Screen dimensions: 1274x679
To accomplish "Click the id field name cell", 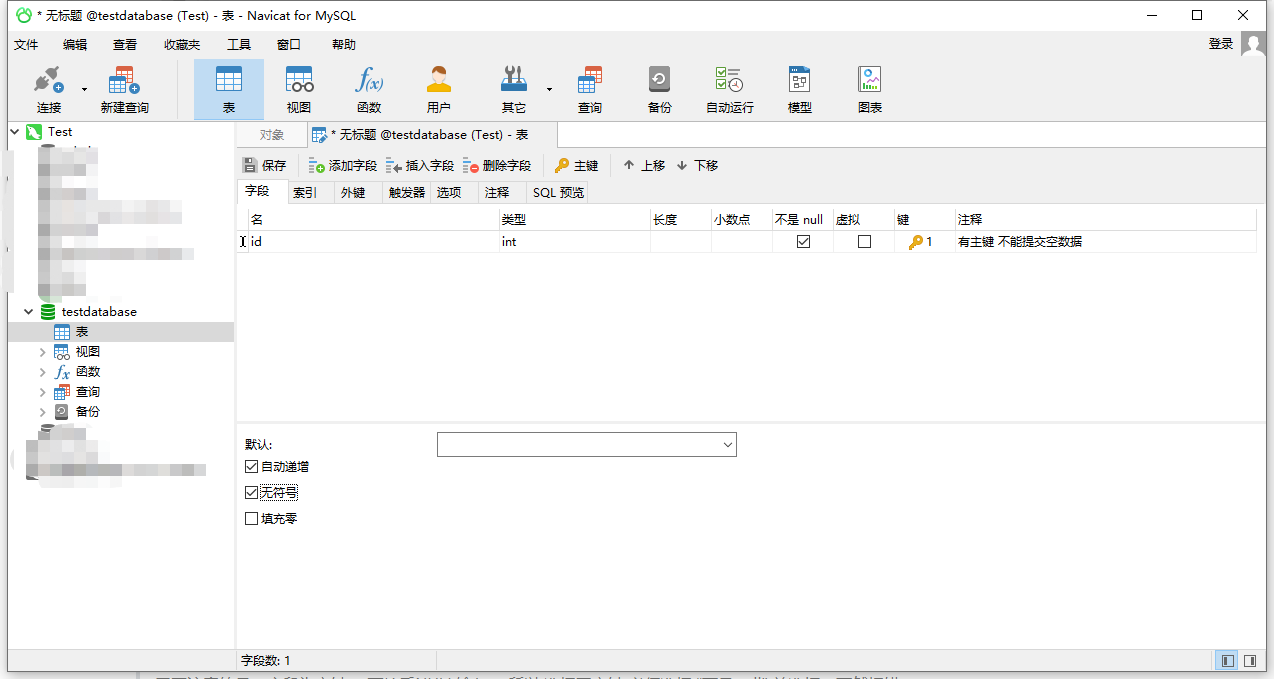I will coord(374,242).
